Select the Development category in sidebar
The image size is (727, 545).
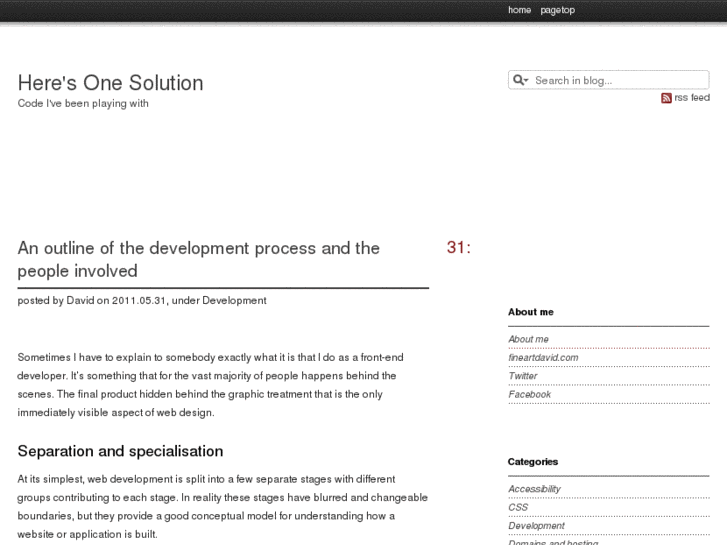coord(536,526)
